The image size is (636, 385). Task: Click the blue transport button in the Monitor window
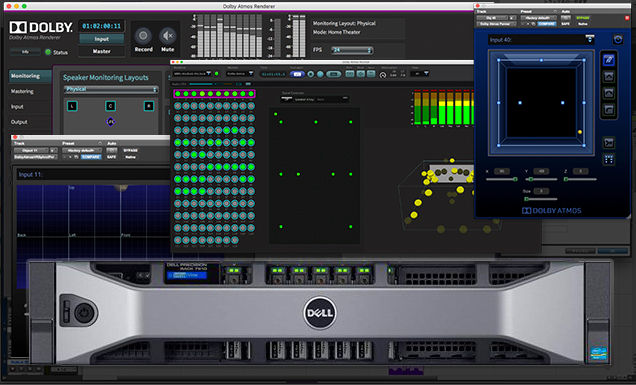(x=297, y=74)
